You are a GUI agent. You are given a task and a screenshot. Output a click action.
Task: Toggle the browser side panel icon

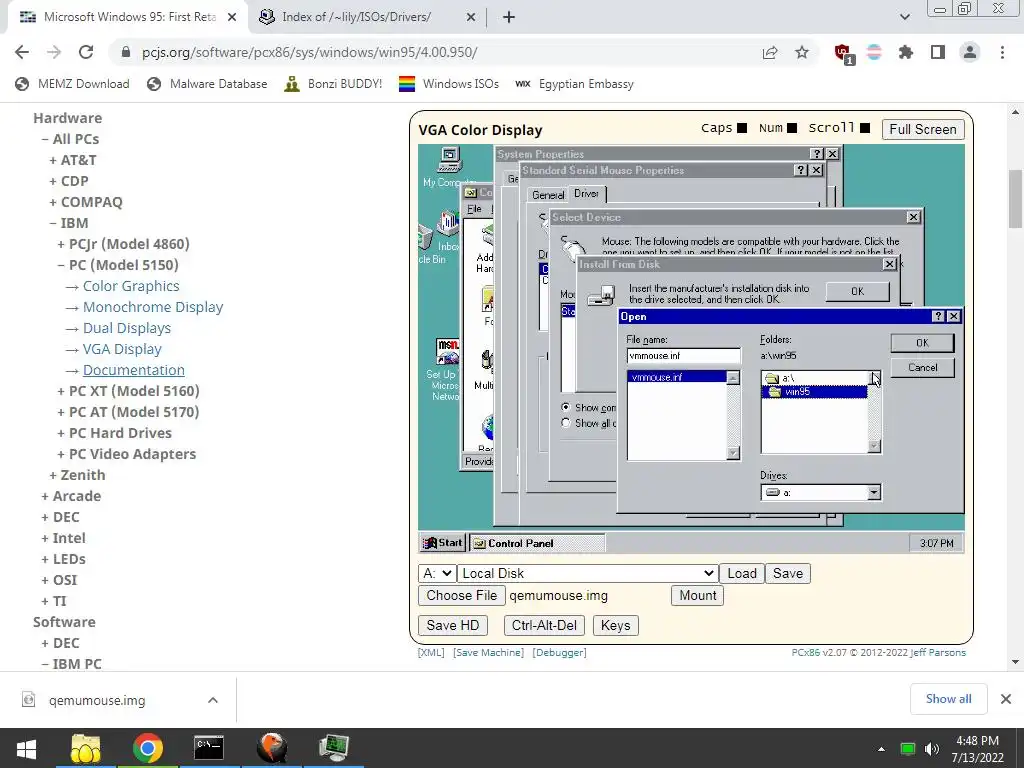(938, 52)
